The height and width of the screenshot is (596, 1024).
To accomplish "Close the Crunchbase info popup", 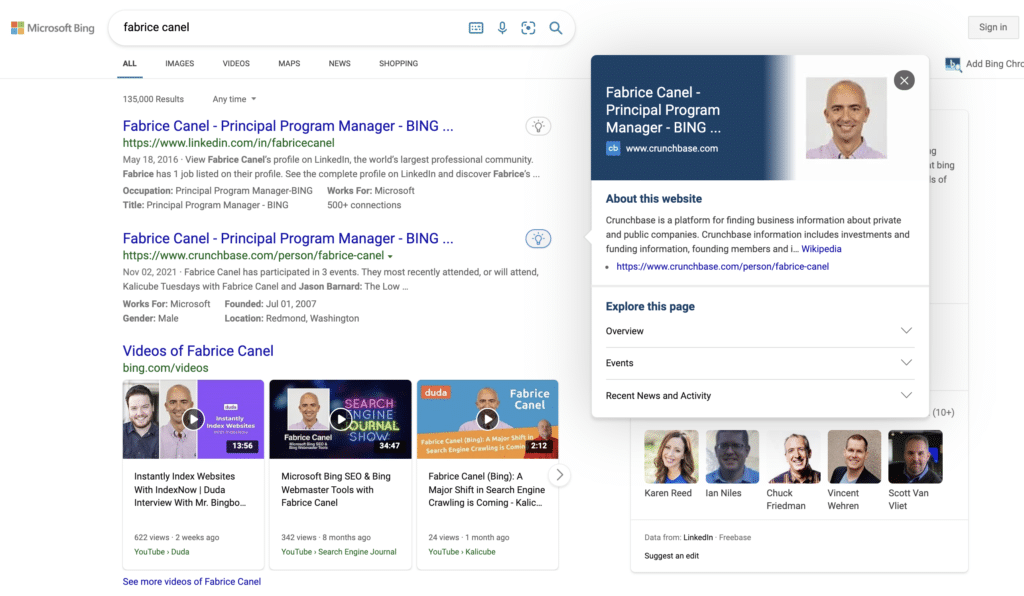I will [x=904, y=80].
